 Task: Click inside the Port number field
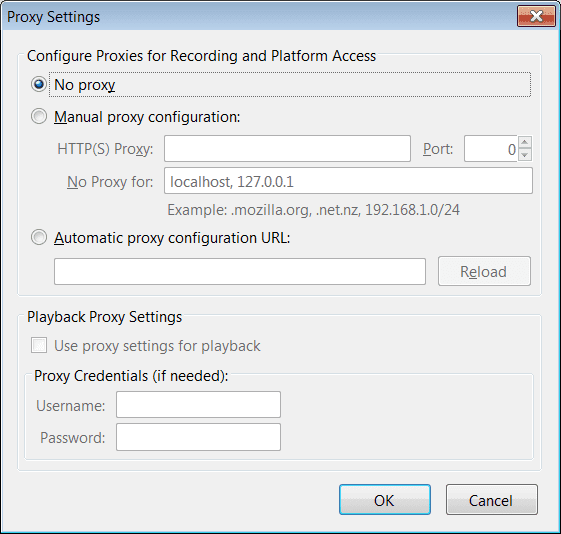491,148
